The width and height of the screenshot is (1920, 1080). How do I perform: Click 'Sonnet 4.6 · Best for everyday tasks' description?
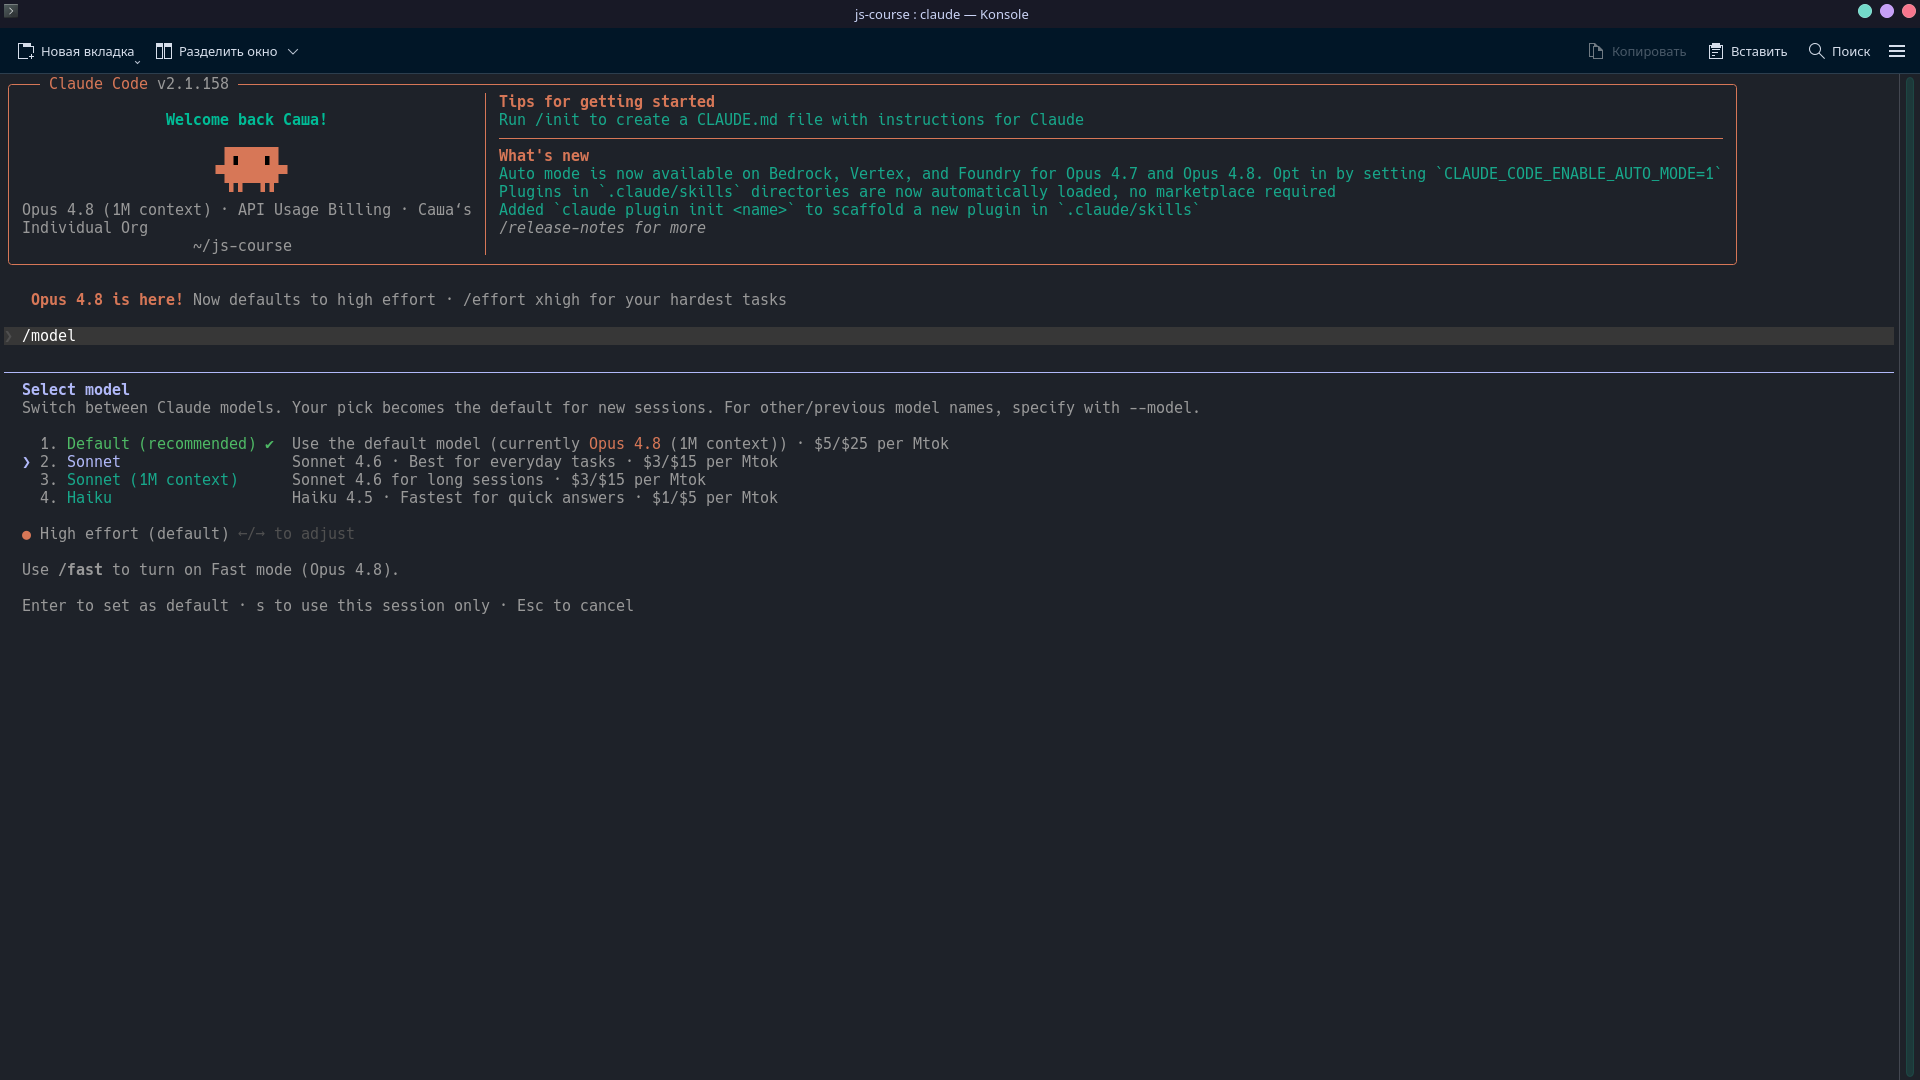point(453,462)
